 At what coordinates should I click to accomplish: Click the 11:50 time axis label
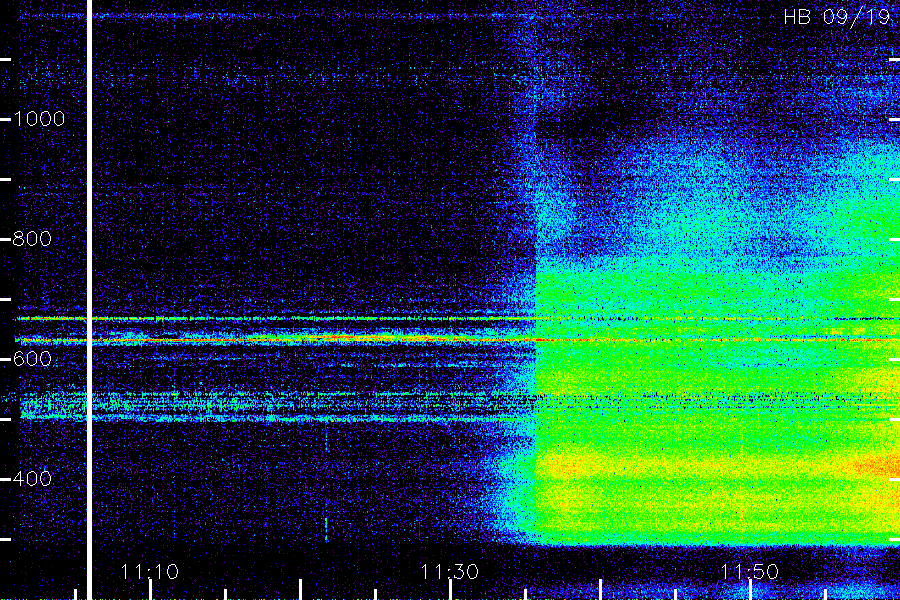coord(750,572)
